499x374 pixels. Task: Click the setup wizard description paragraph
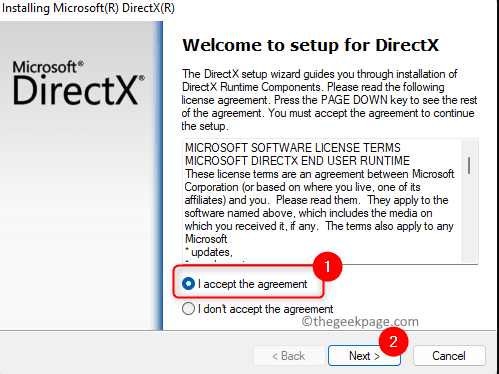(x=329, y=100)
